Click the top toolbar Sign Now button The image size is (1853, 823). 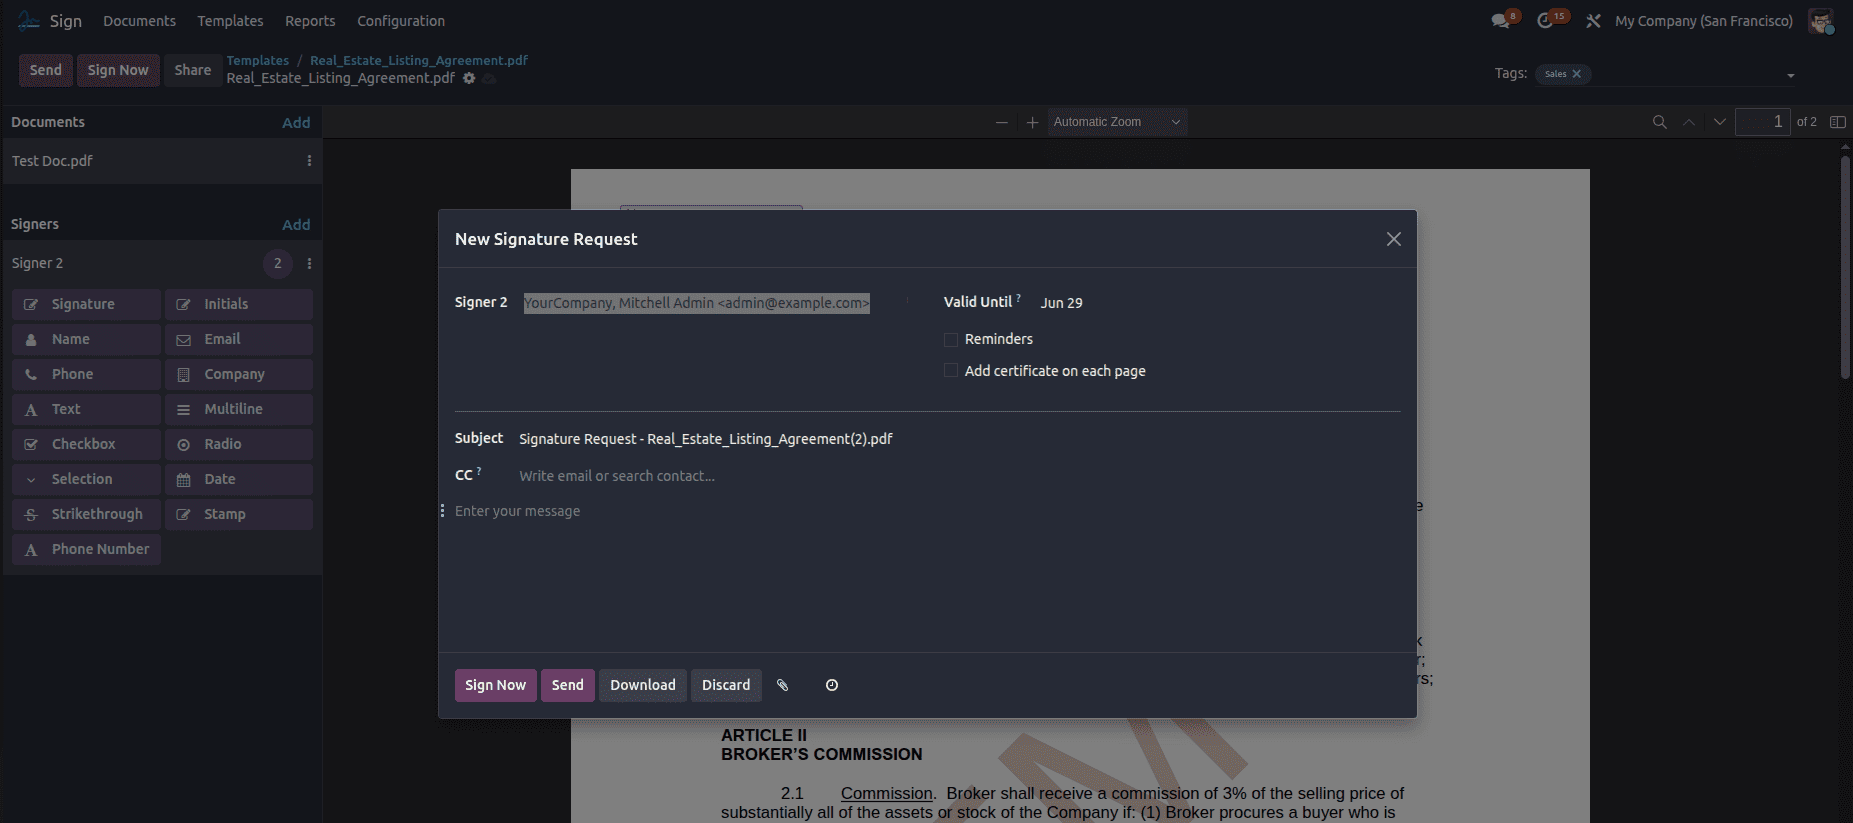pyautogui.click(x=118, y=70)
